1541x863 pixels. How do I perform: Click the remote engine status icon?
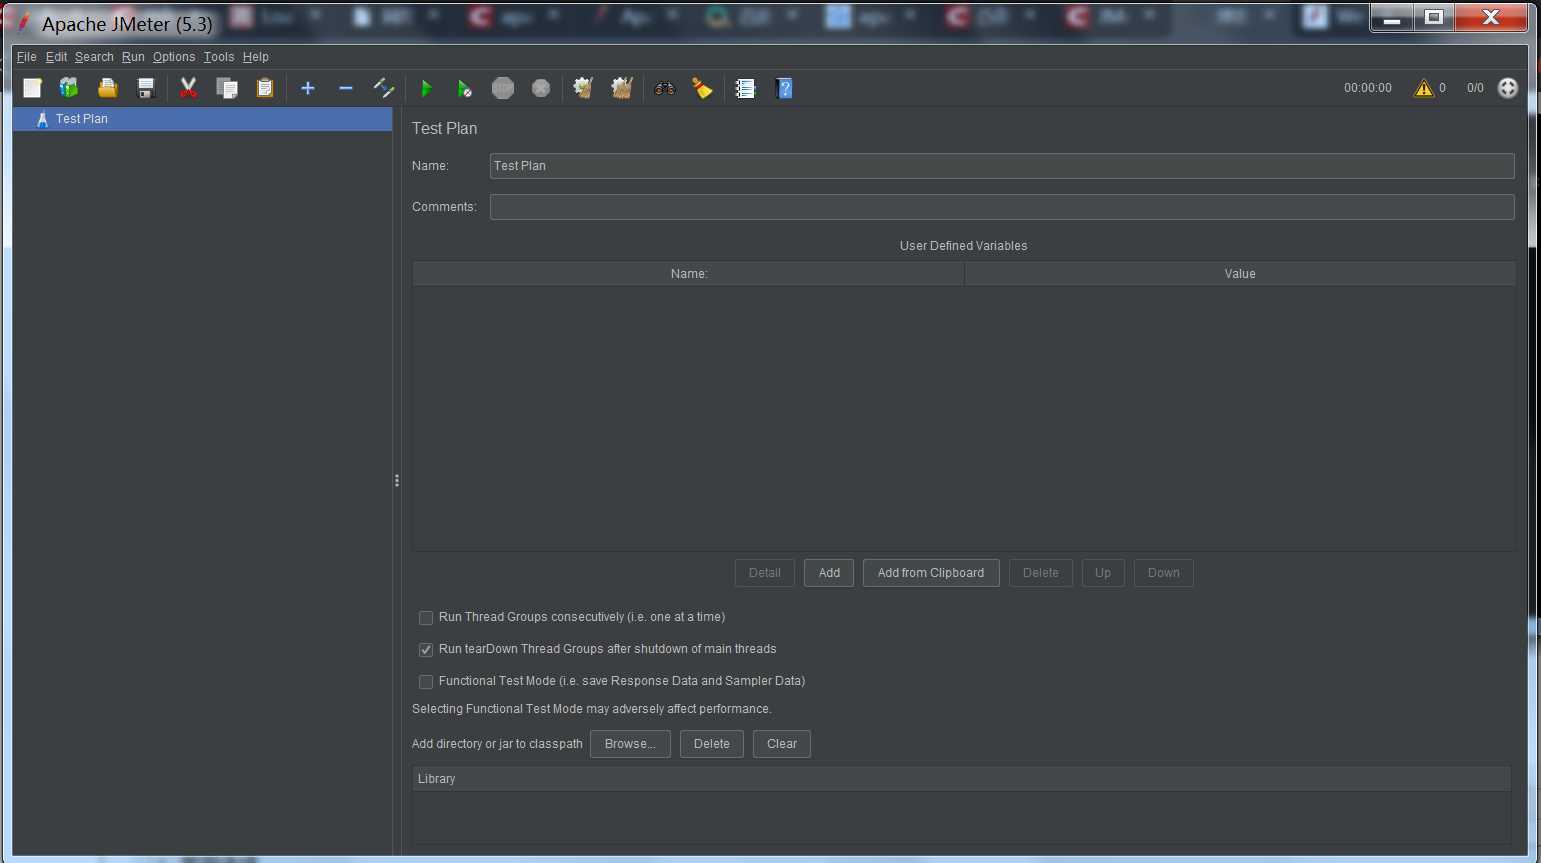click(1508, 88)
